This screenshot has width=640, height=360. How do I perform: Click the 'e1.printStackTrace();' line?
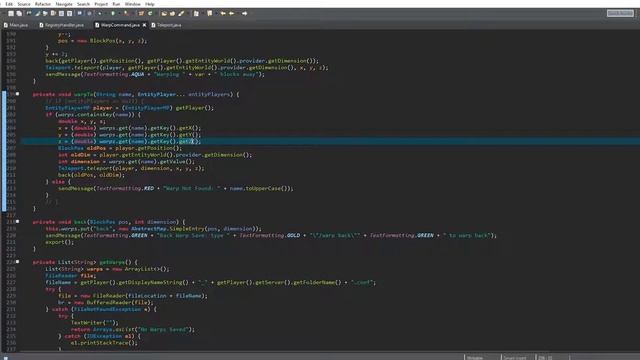[104, 343]
